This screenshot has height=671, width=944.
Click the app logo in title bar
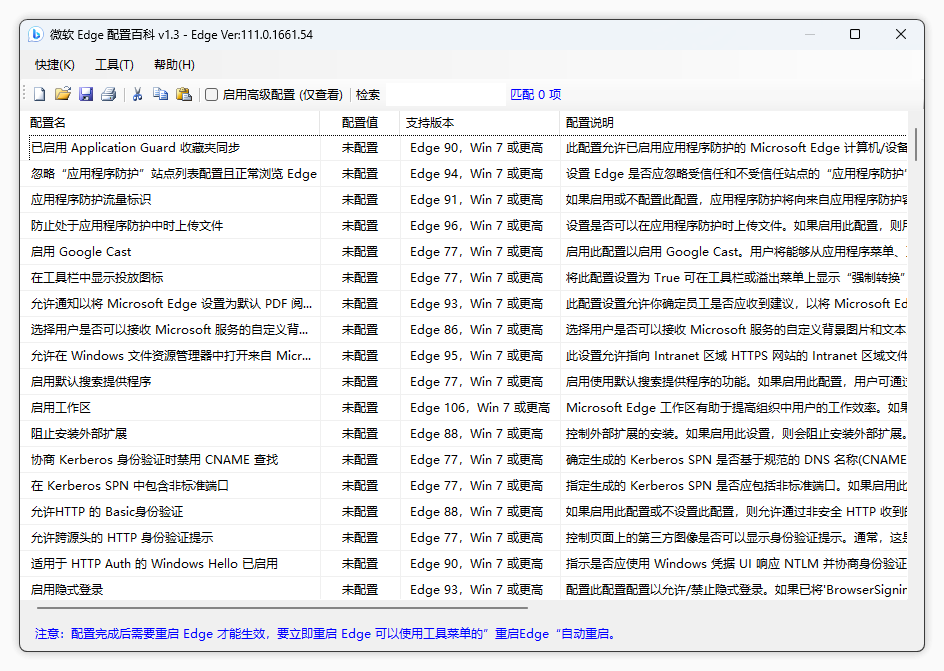pyautogui.click(x=36, y=34)
